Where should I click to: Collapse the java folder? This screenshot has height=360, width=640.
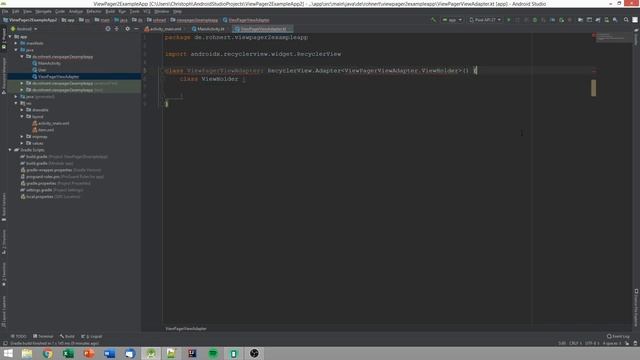tap(16, 50)
